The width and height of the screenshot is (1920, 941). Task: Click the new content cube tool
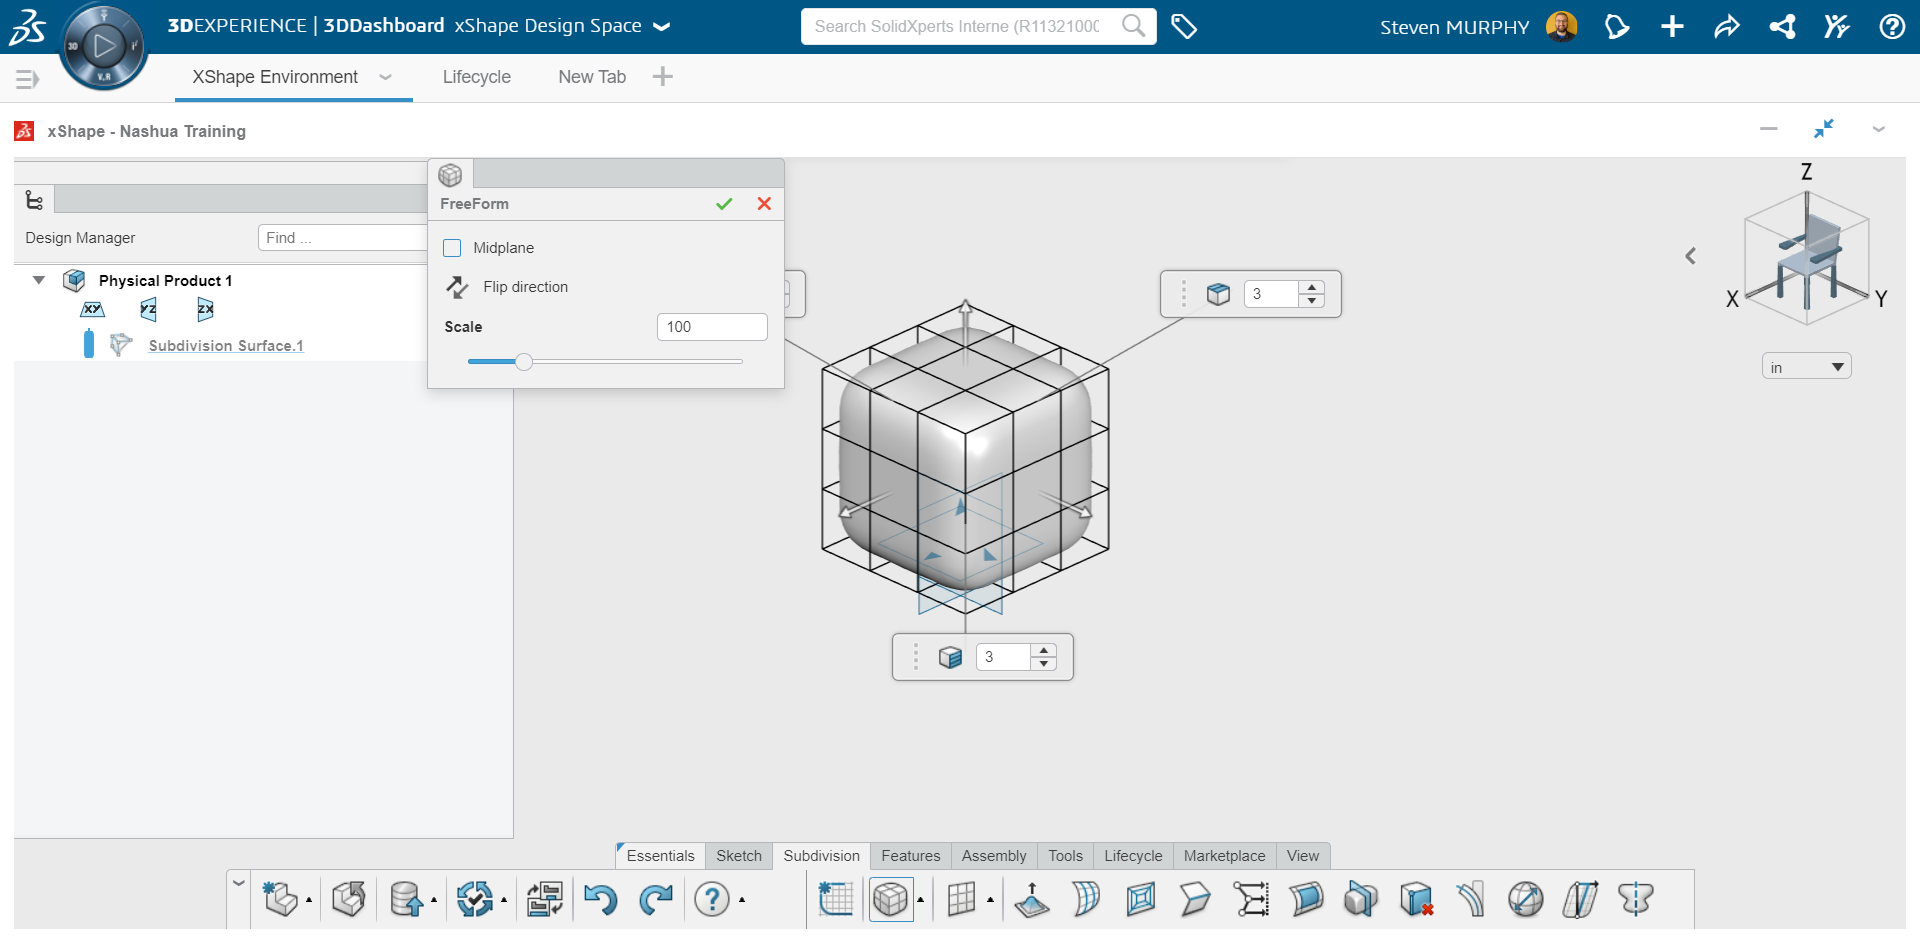pyautogui.click(x=281, y=899)
